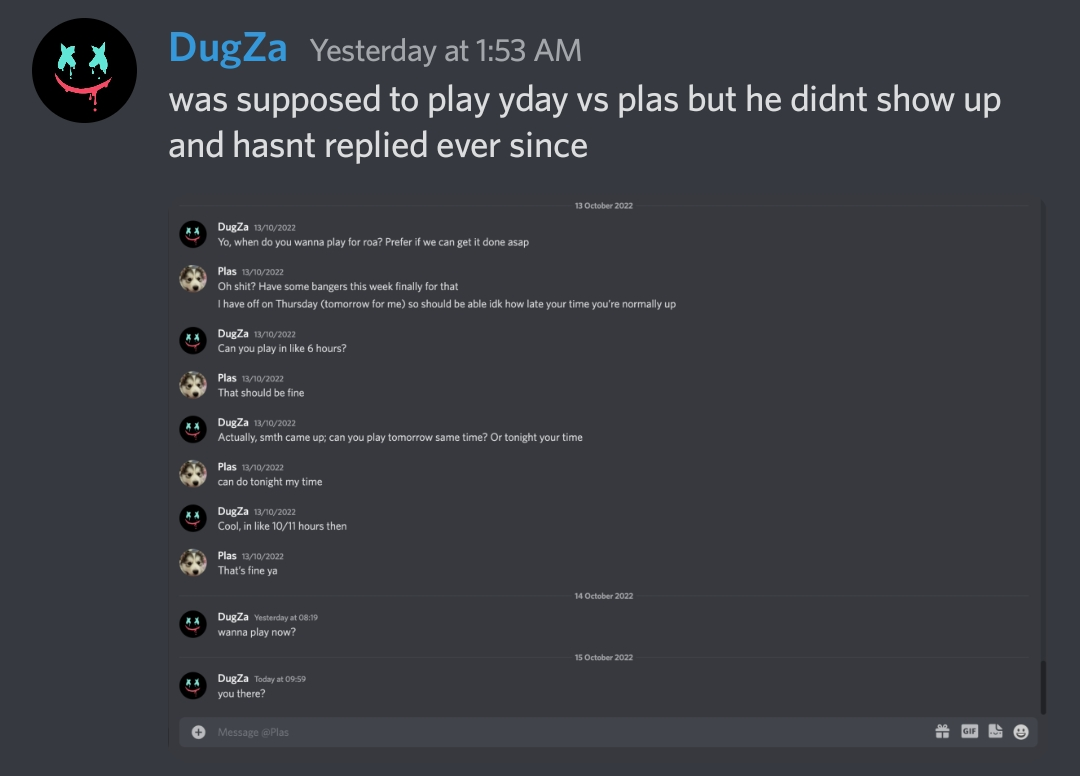Click the chat scrollbar thumb
This screenshot has height=776, width=1080.
point(1043,687)
